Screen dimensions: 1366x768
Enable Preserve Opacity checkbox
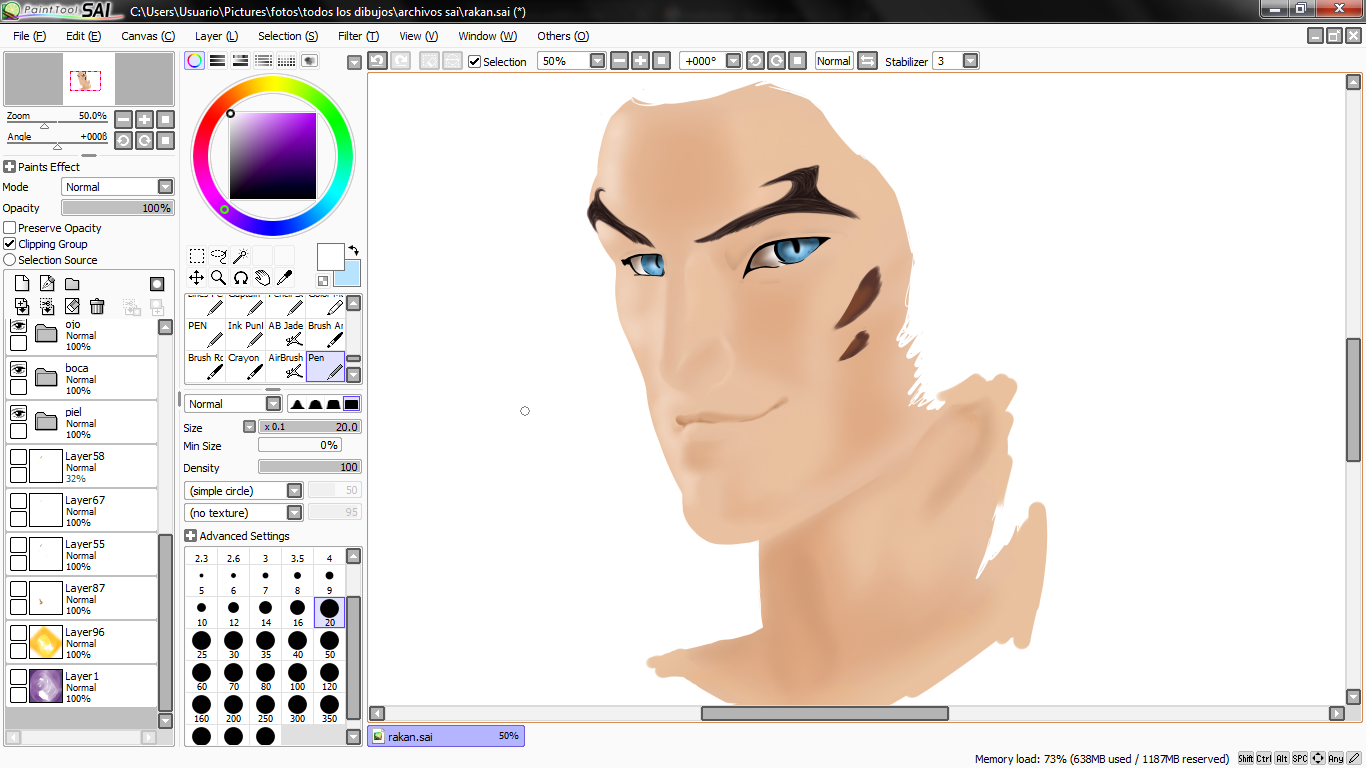(10, 228)
